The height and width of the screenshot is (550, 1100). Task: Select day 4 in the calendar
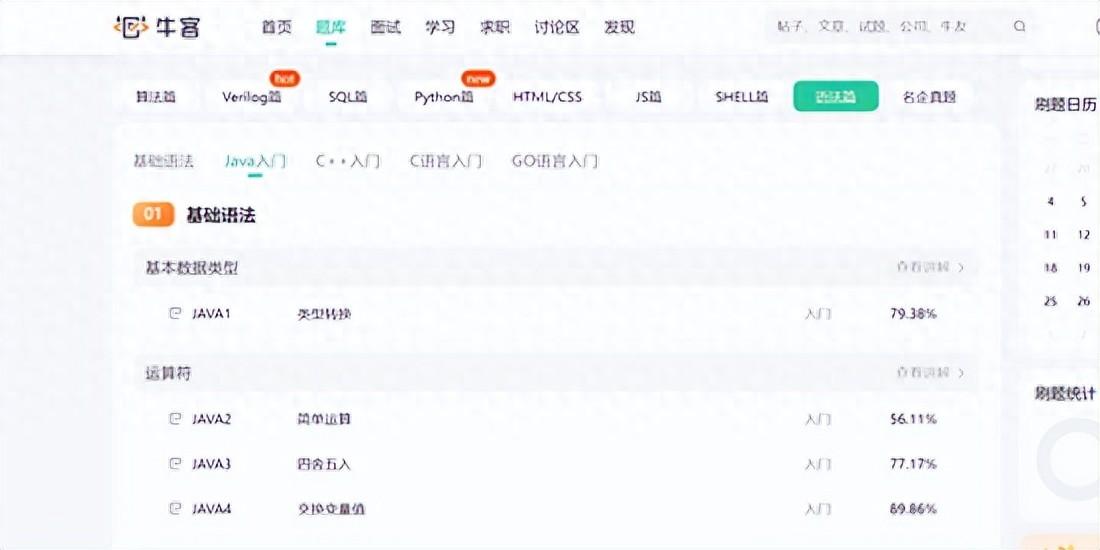point(1050,201)
